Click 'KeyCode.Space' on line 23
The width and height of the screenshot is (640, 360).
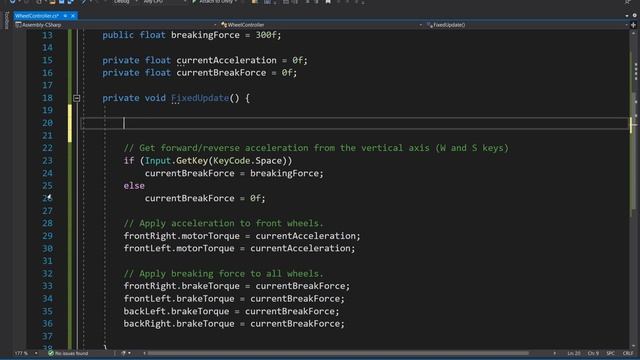click(x=247, y=161)
